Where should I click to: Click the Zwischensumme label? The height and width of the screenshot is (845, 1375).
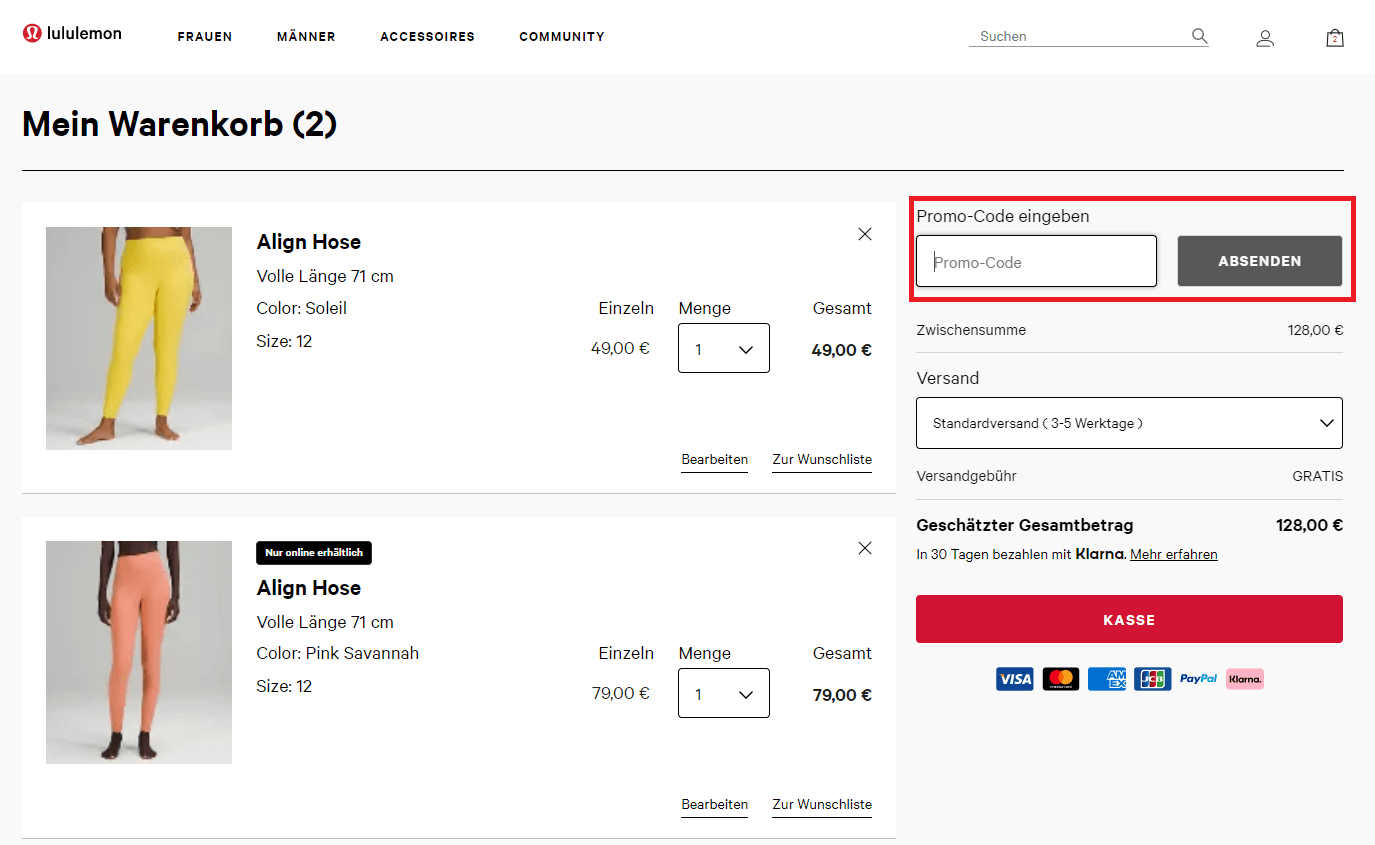coord(971,330)
